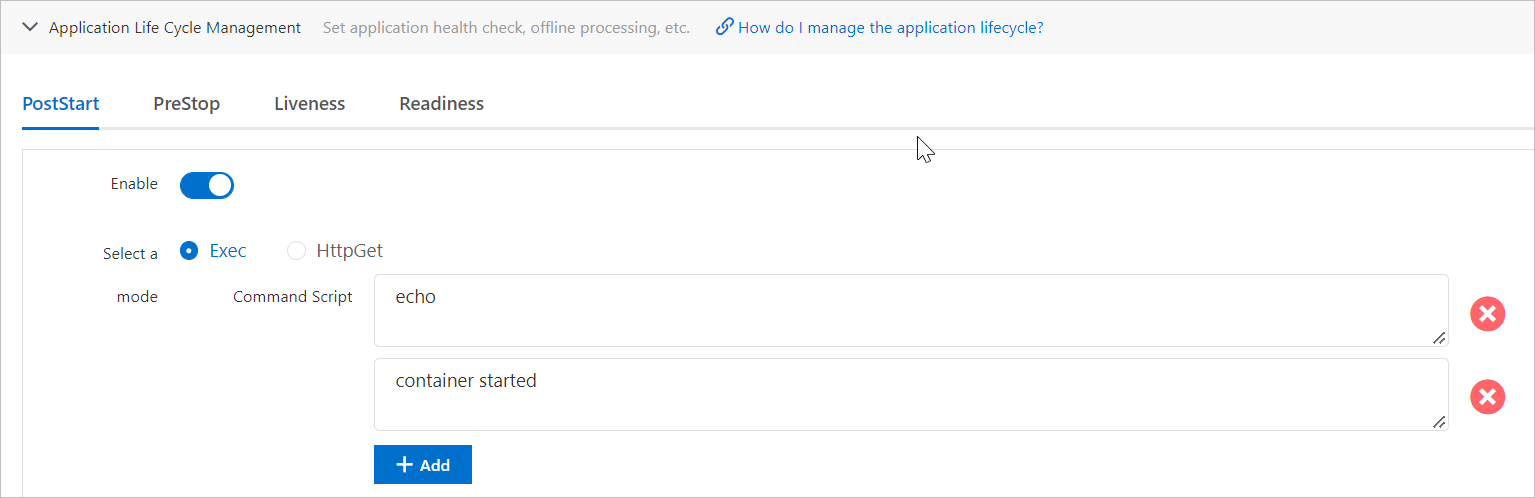Switch to the PostStart tab
Viewport: 1535px width, 498px height.
[60, 104]
